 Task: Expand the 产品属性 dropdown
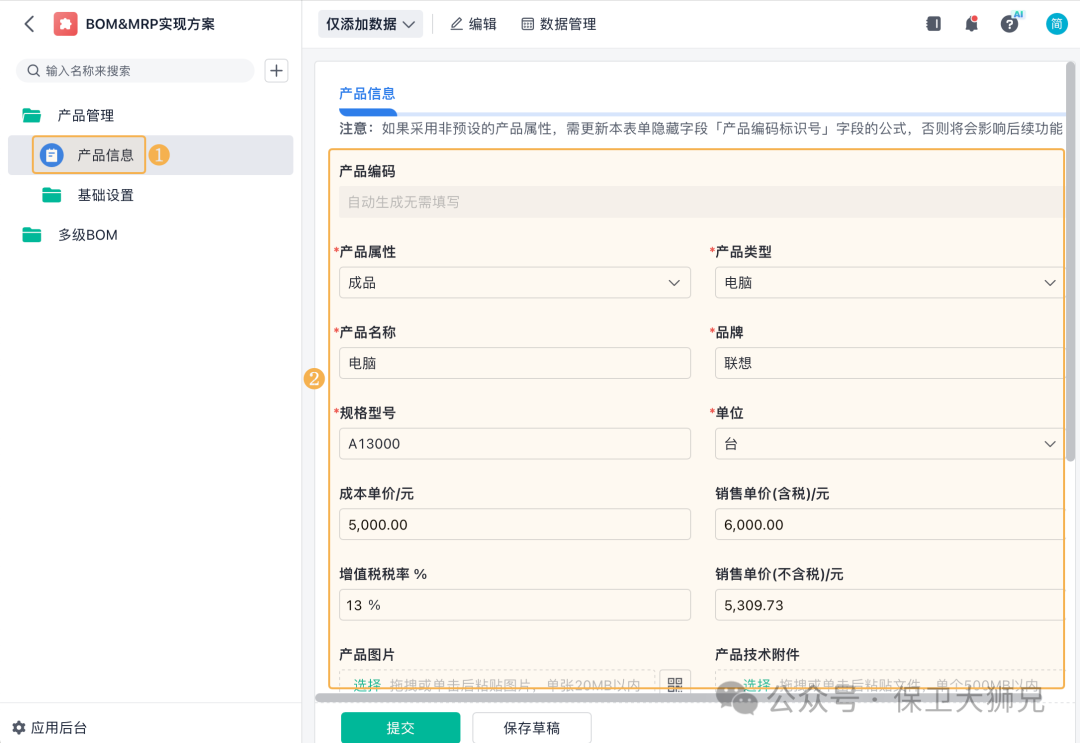515,283
